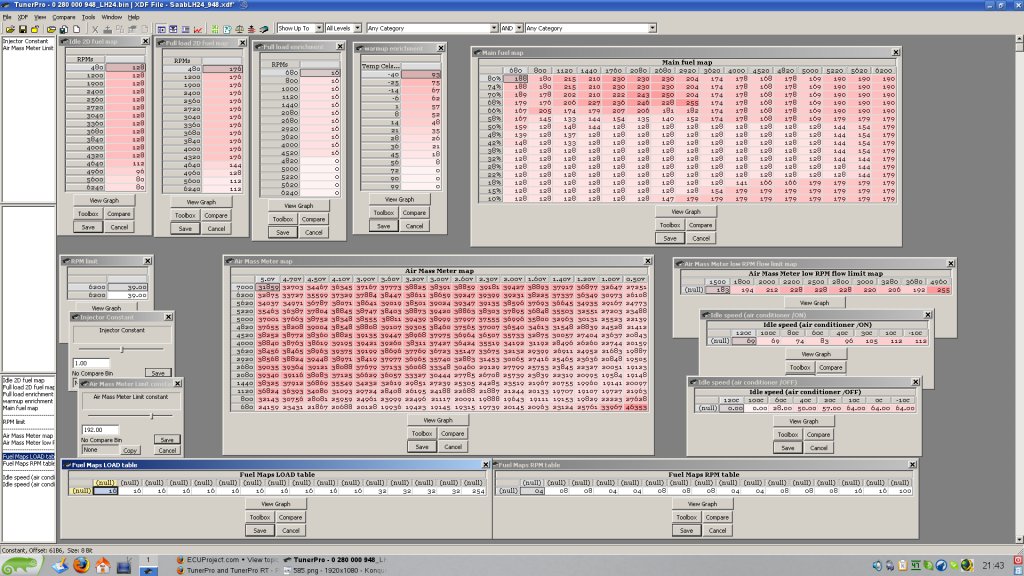Click View Graph in Main fuel map
1024x576 pixels.
pos(686,212)
